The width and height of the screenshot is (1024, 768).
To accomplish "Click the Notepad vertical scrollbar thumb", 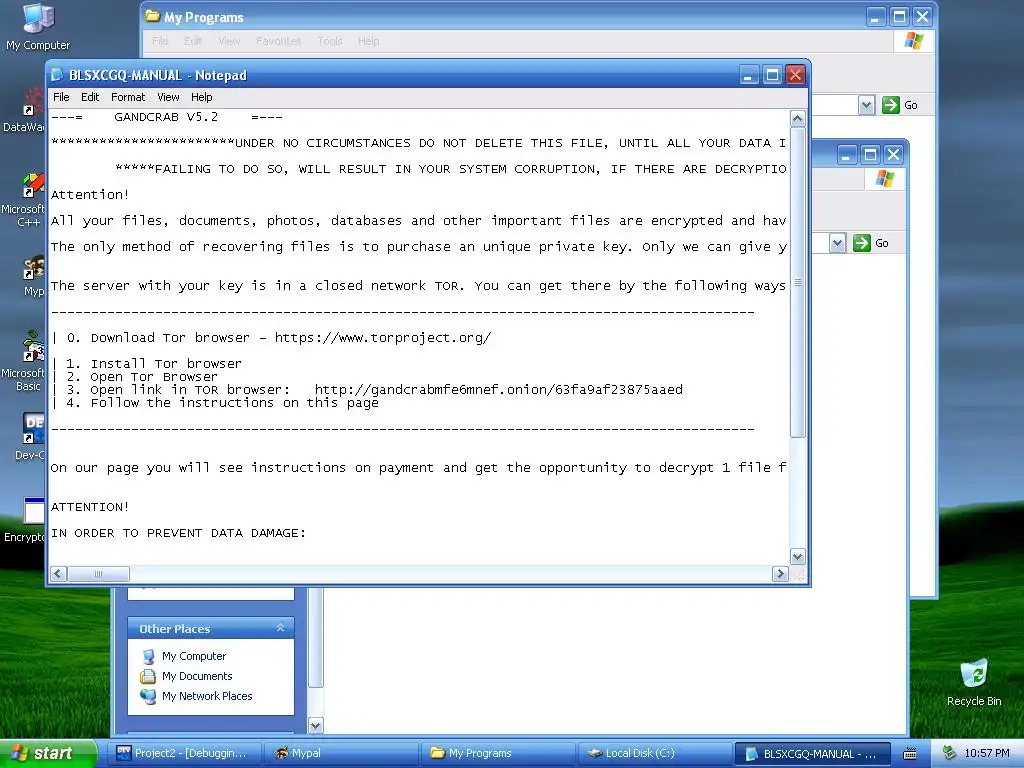I will coord(797,282).
